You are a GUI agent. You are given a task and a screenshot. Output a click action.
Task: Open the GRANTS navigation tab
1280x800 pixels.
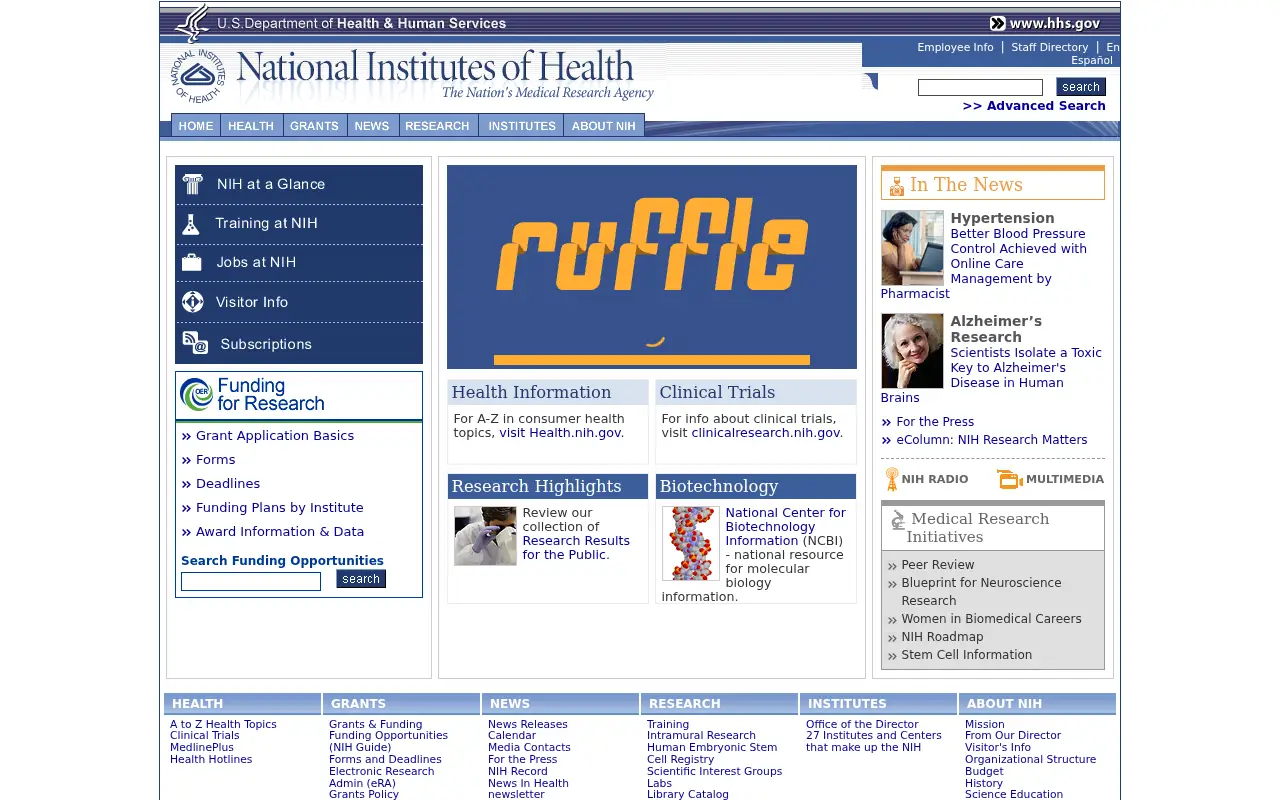click(315, 126)
